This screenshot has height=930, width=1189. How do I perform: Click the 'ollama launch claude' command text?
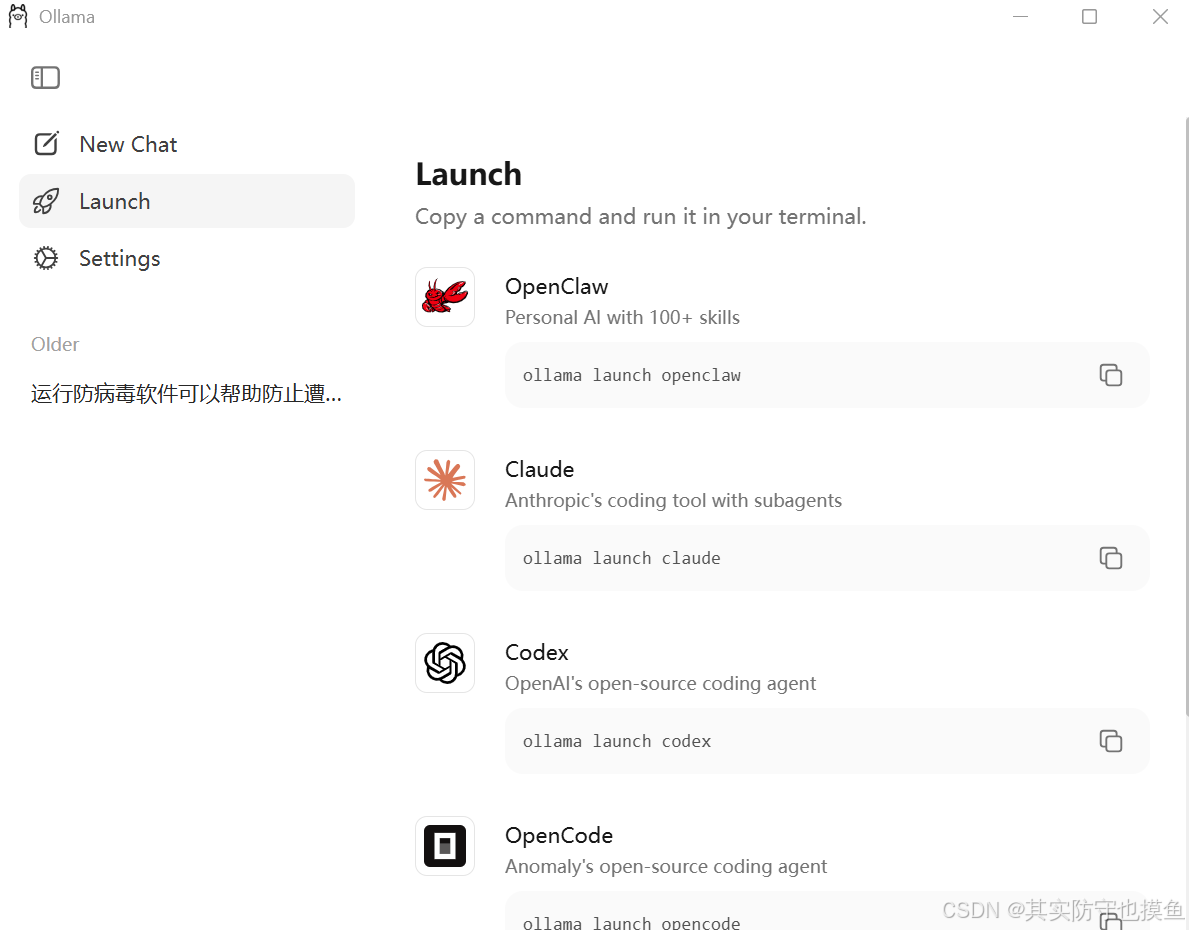(x=622, y=558)
